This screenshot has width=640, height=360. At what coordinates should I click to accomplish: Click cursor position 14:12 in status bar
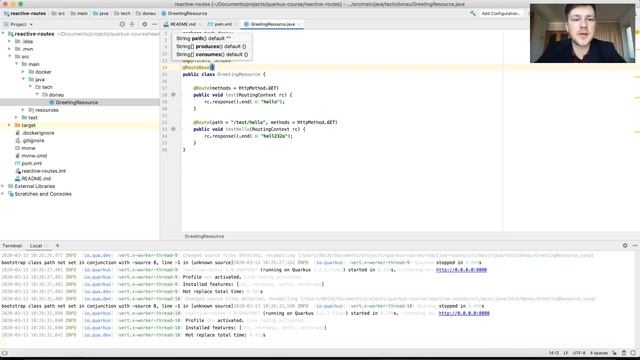pyautogui.click(x=554, y=353)
